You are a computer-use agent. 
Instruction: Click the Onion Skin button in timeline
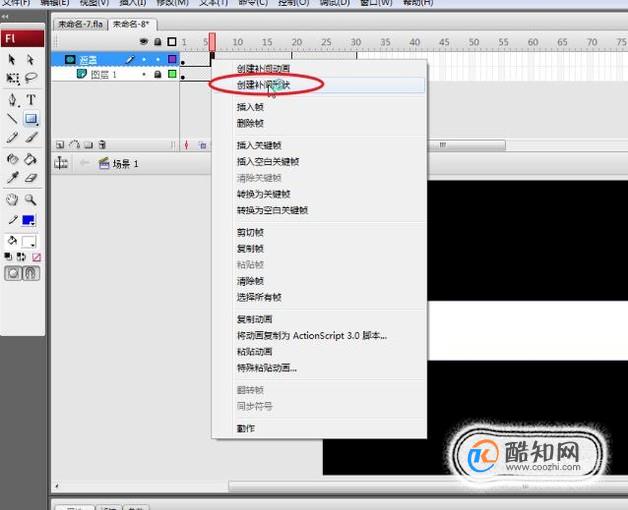pyautogui.click(x=203, y=145)
